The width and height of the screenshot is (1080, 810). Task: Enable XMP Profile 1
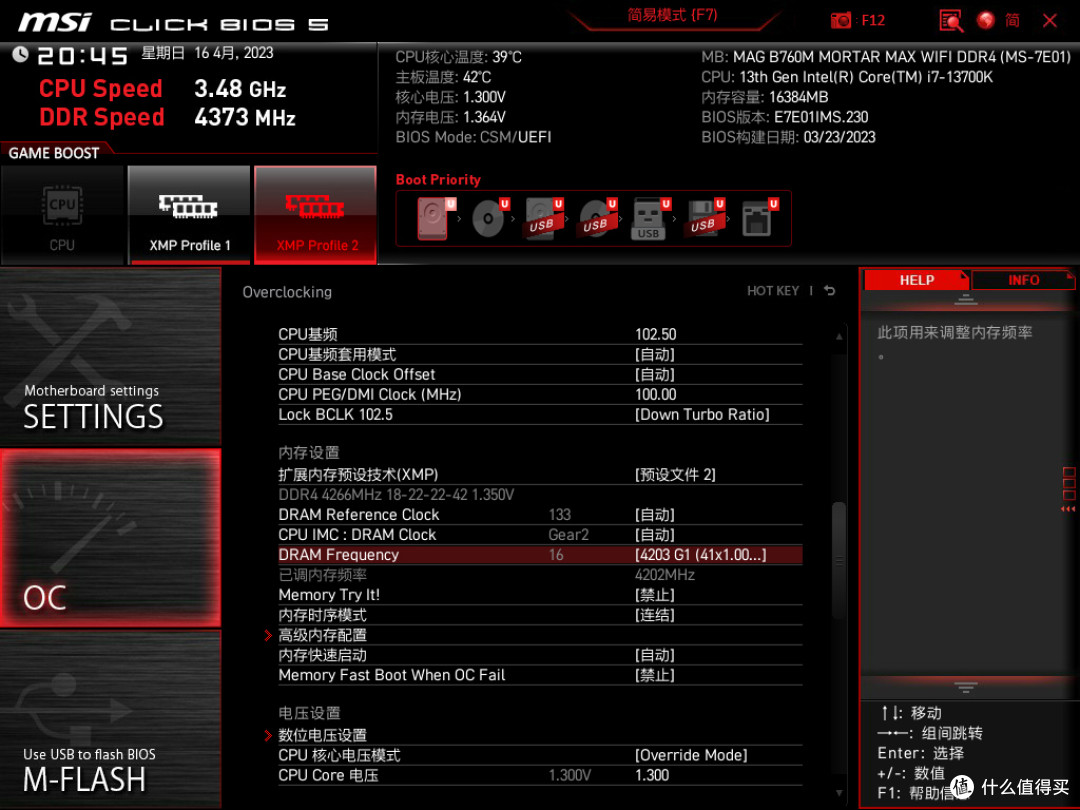coord(189,214)
